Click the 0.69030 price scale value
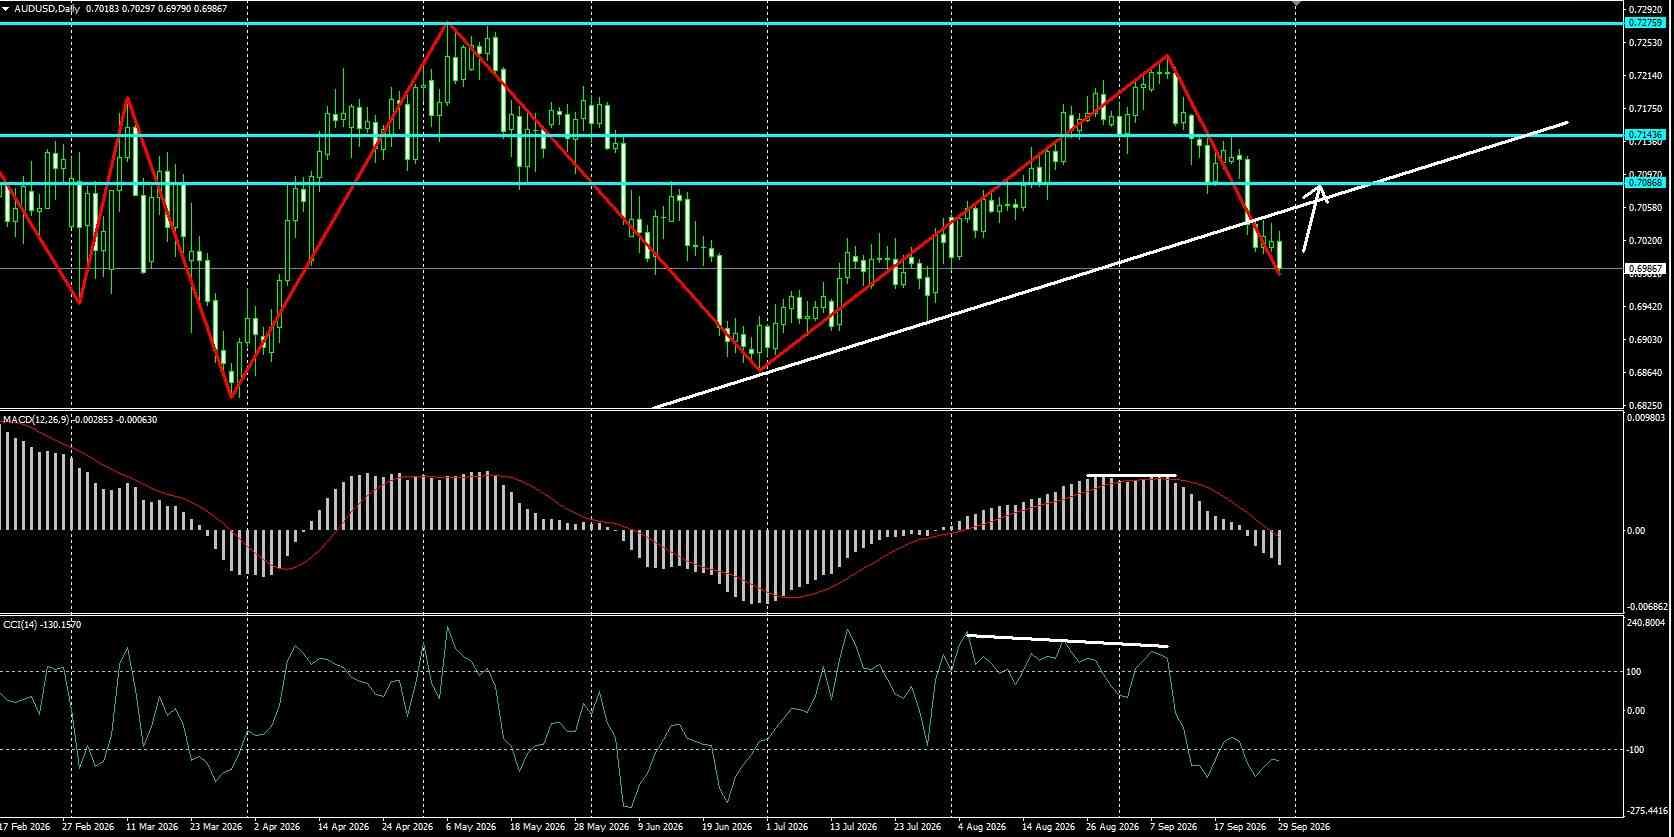 [x=1645, y=340]
